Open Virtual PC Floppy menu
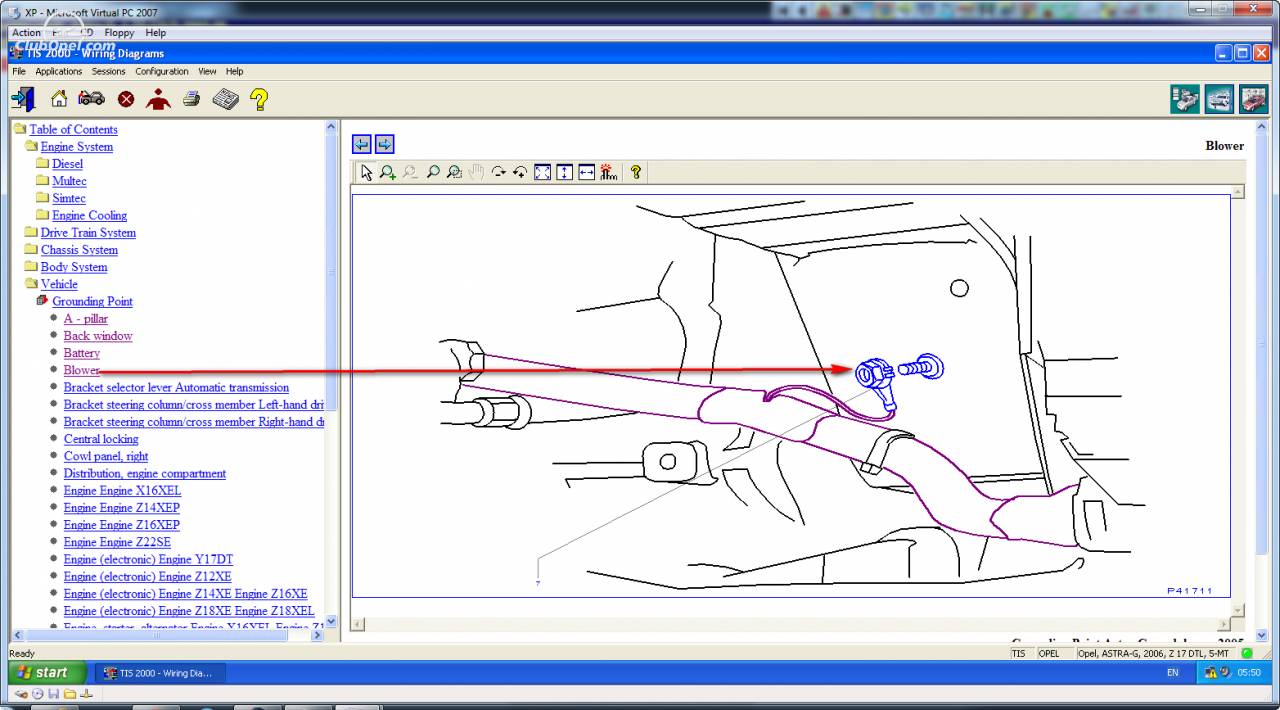The image size is (1280, 710). tap(119, 32)
